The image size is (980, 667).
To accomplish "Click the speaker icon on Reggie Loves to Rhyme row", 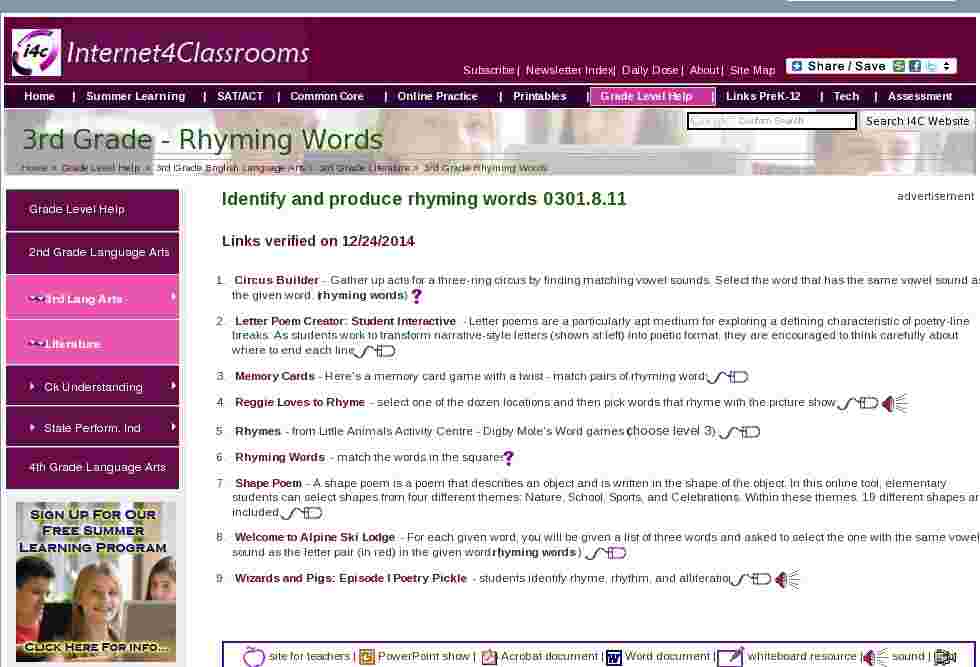I will point(894,404).
